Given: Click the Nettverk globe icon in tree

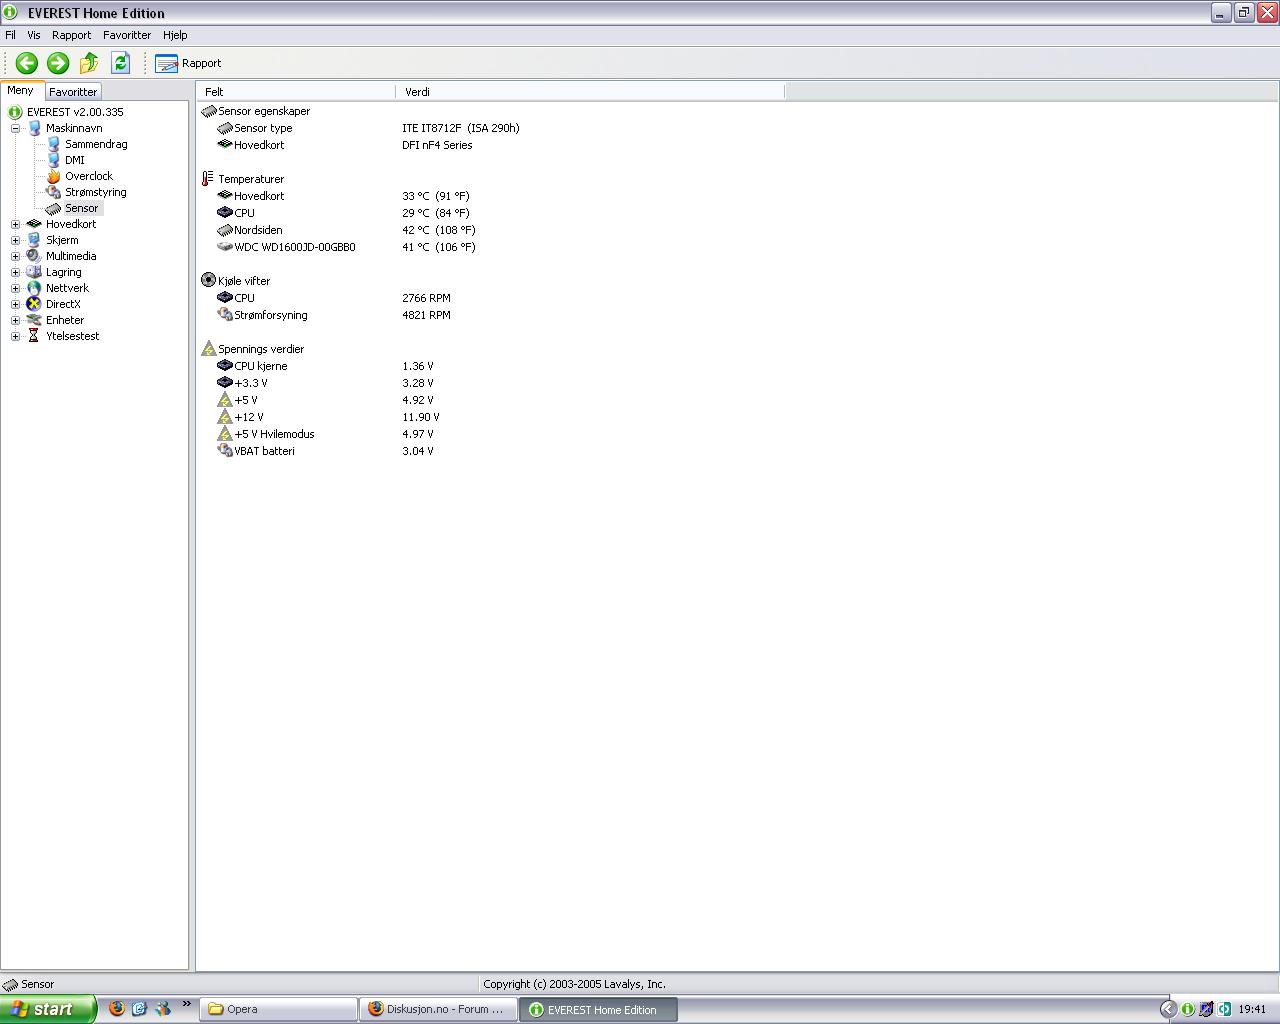Looking at the screenshot, I should pyautogui.click(x=34, y=288).
